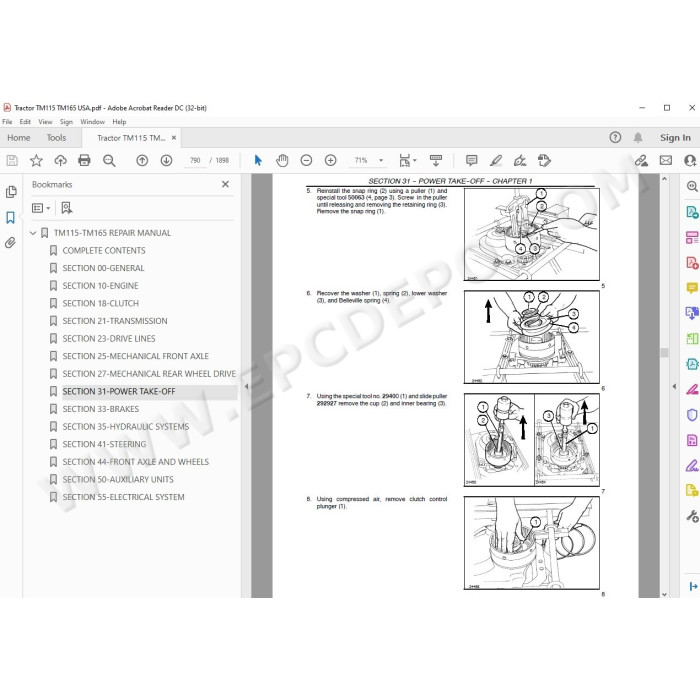Expand the right tools pane
The width and height of the screenshot is (700, 700).
(x=693, y=586)
